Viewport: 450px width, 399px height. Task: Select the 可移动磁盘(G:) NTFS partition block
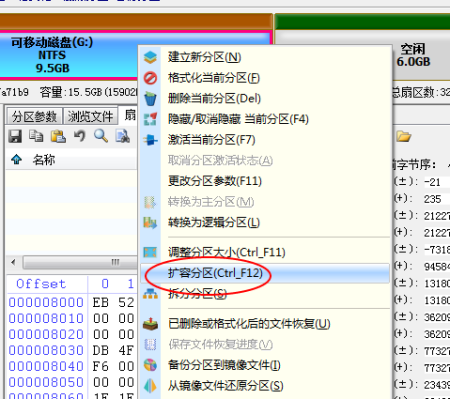tap(69, 55)
